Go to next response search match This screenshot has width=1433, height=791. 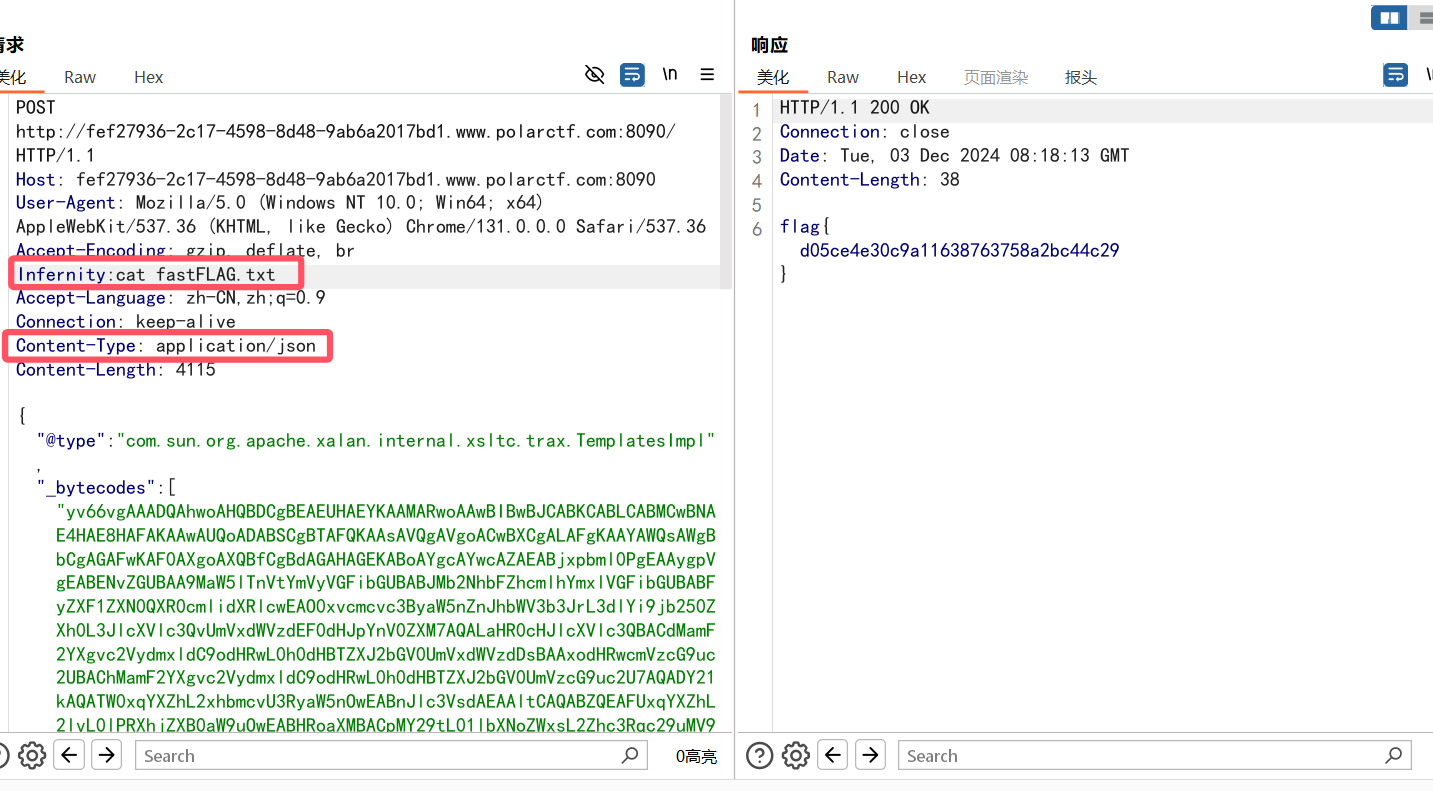(870, 755)
